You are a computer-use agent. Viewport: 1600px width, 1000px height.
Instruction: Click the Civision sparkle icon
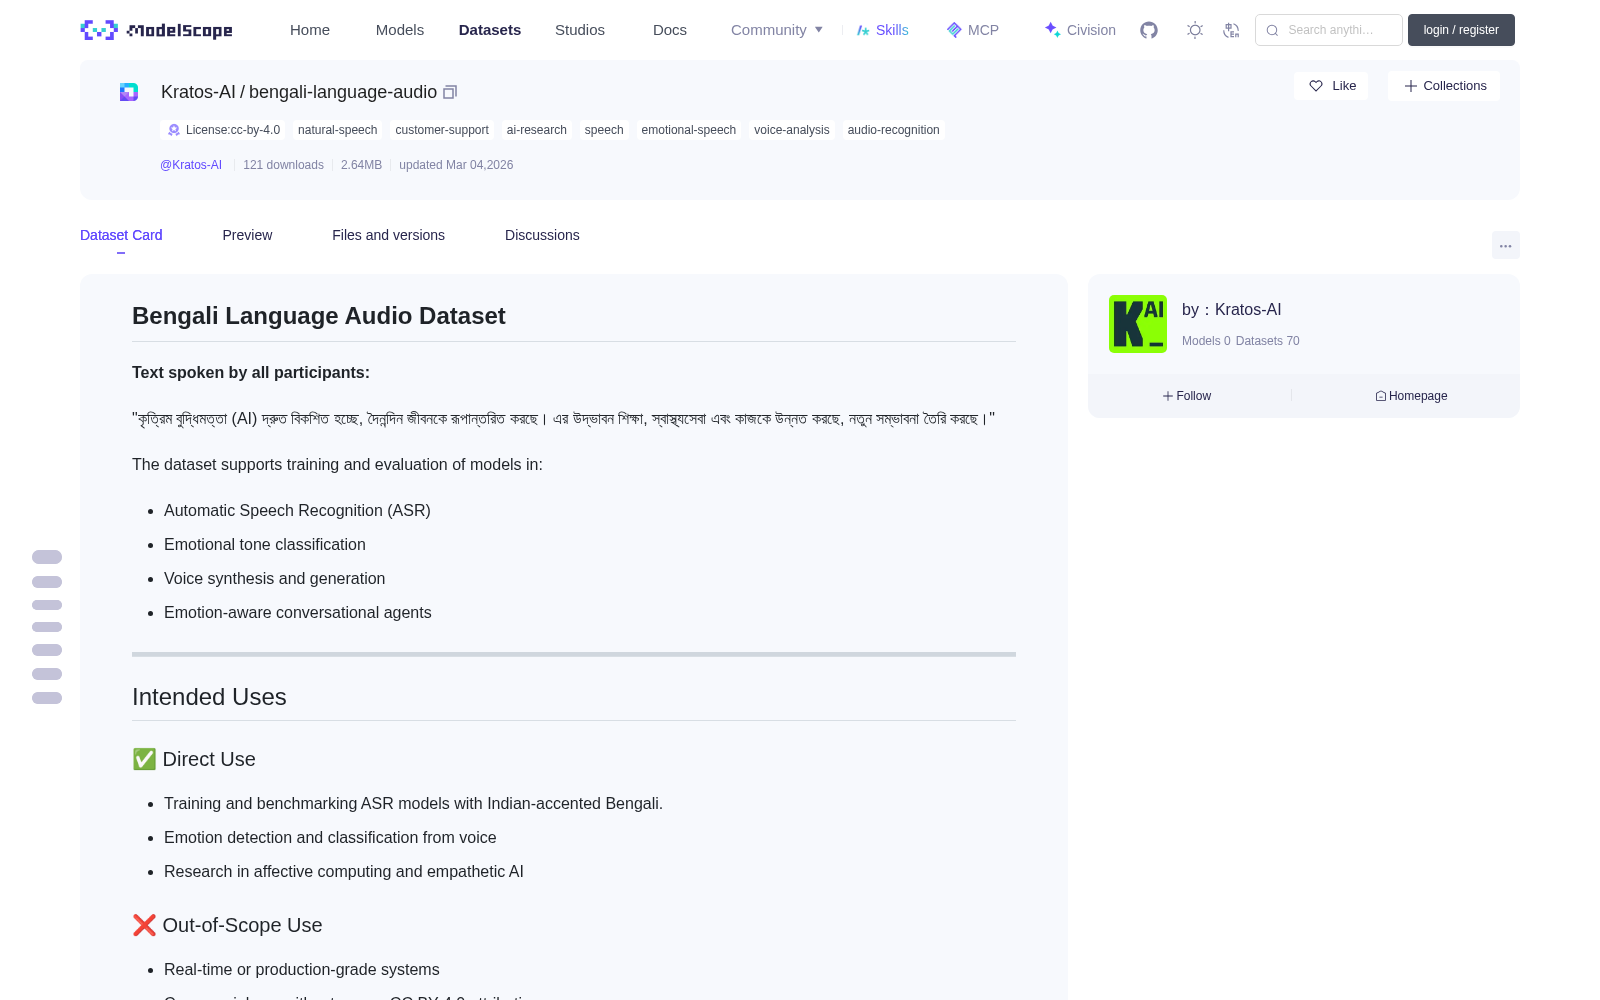pos(1052,30)
